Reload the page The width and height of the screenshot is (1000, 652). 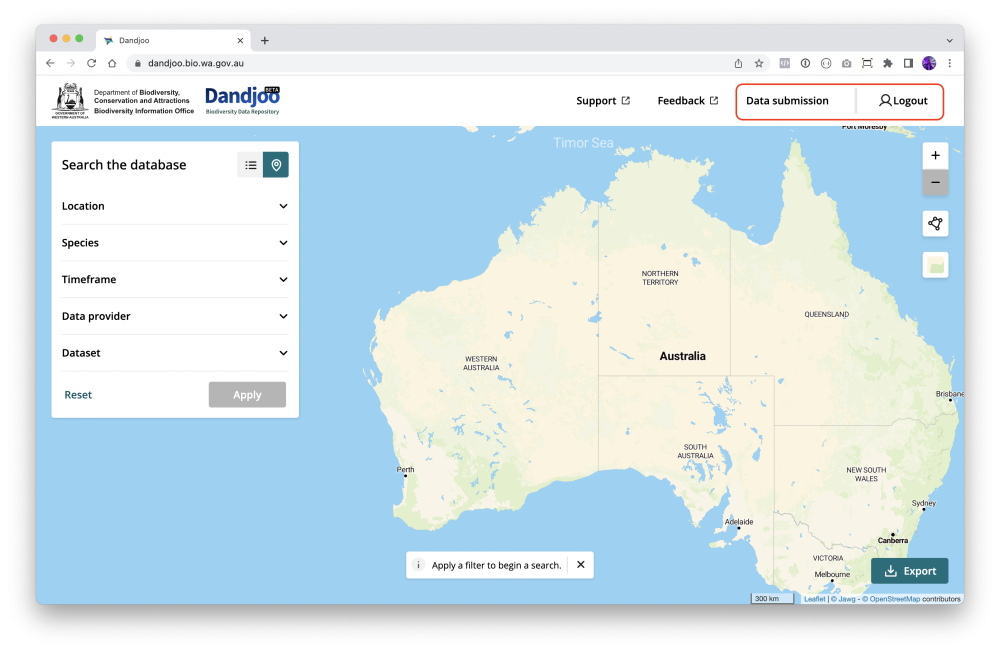point(91,63)
